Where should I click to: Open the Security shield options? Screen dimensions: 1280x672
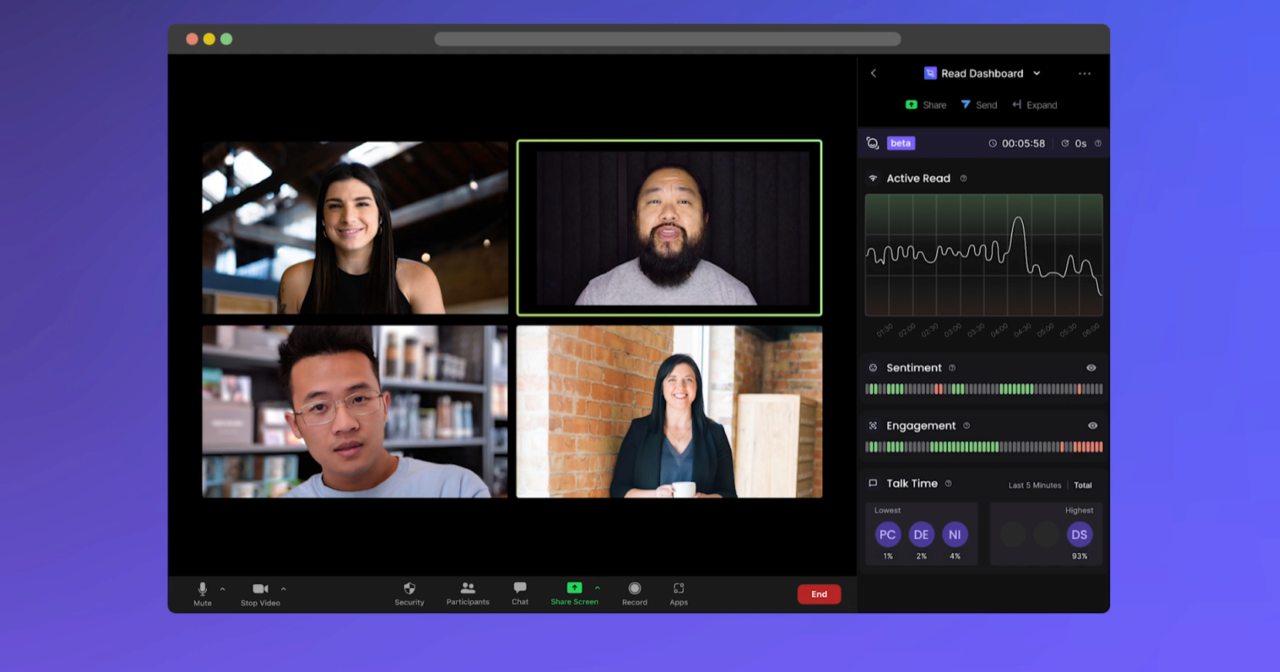point(409,588)
